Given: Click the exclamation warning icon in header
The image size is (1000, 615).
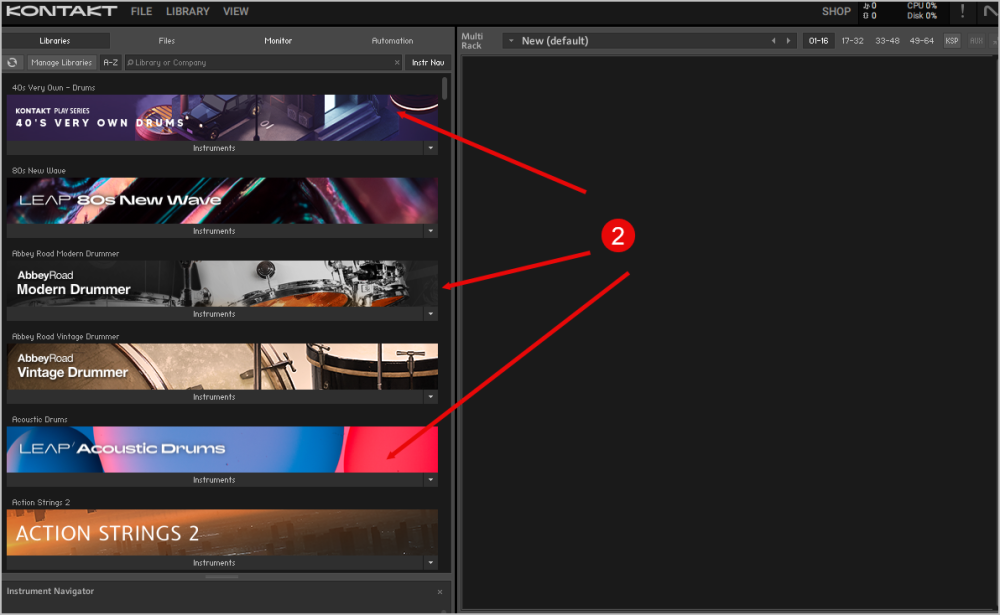Looking at the screenshot, I should pyautogui.click(x=962, y=11).
